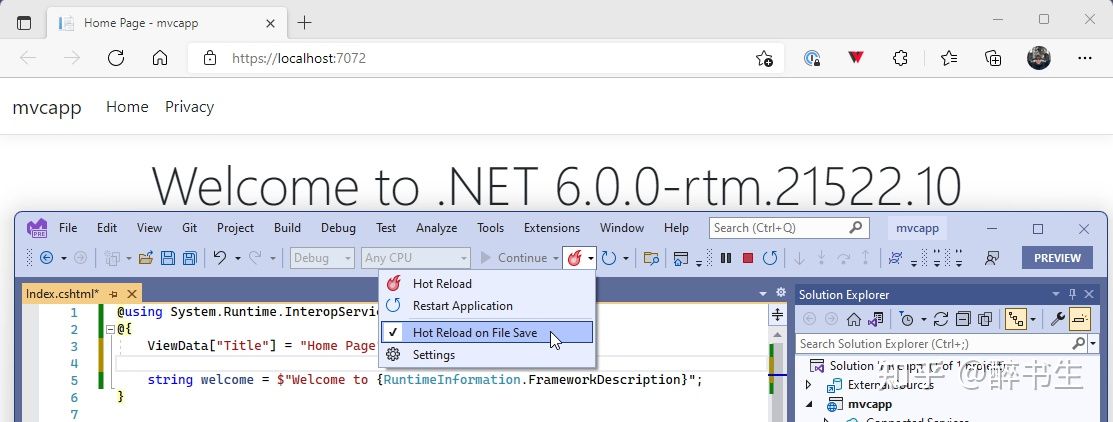
Task: Toggle pin on Index.cshtml tab
Action: (114, 294)
